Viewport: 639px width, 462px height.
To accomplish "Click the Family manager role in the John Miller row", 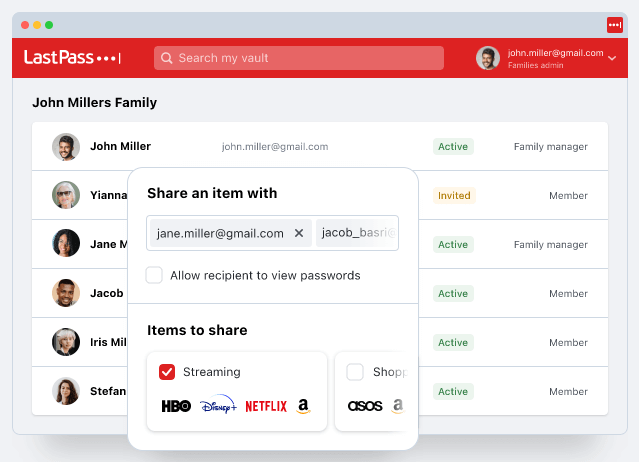I will point(551,147).
